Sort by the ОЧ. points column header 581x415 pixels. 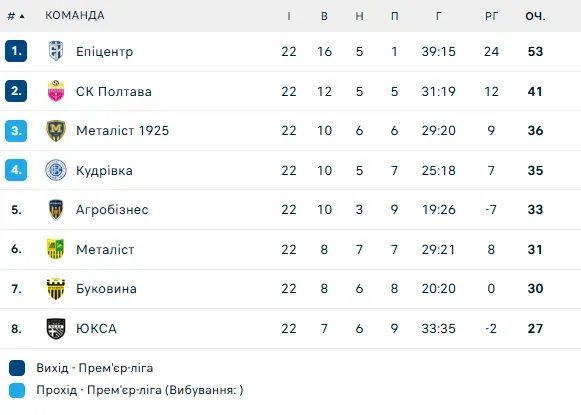click(x=535, y=16)
